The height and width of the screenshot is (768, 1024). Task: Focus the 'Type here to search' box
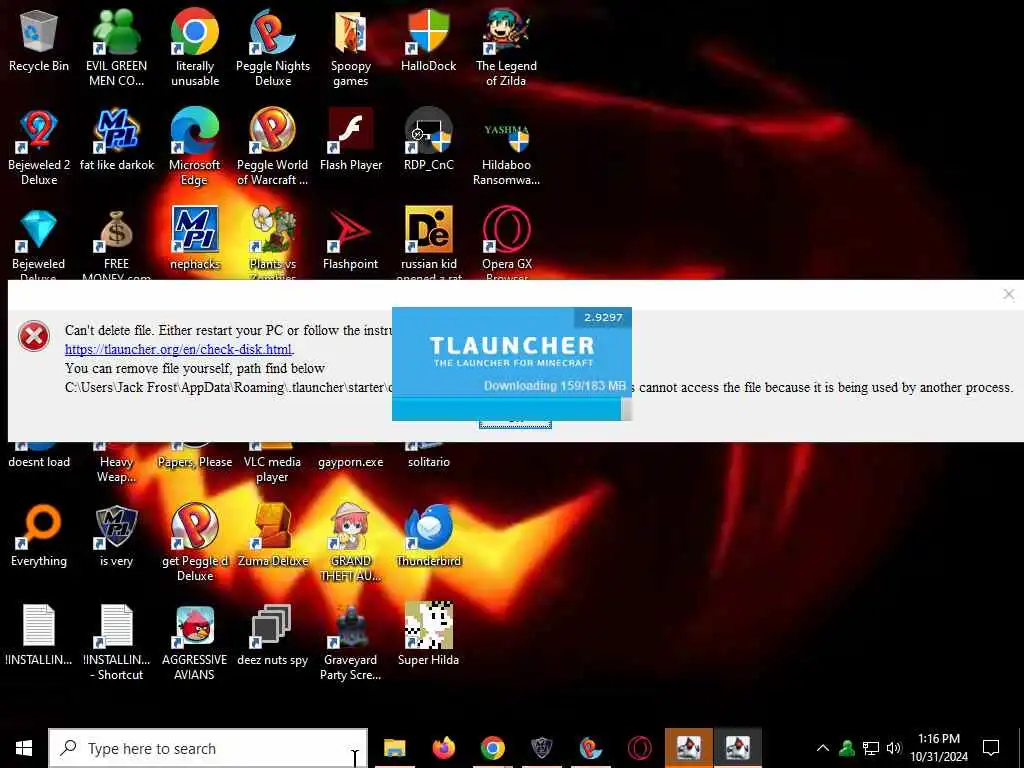click(208, 748)
